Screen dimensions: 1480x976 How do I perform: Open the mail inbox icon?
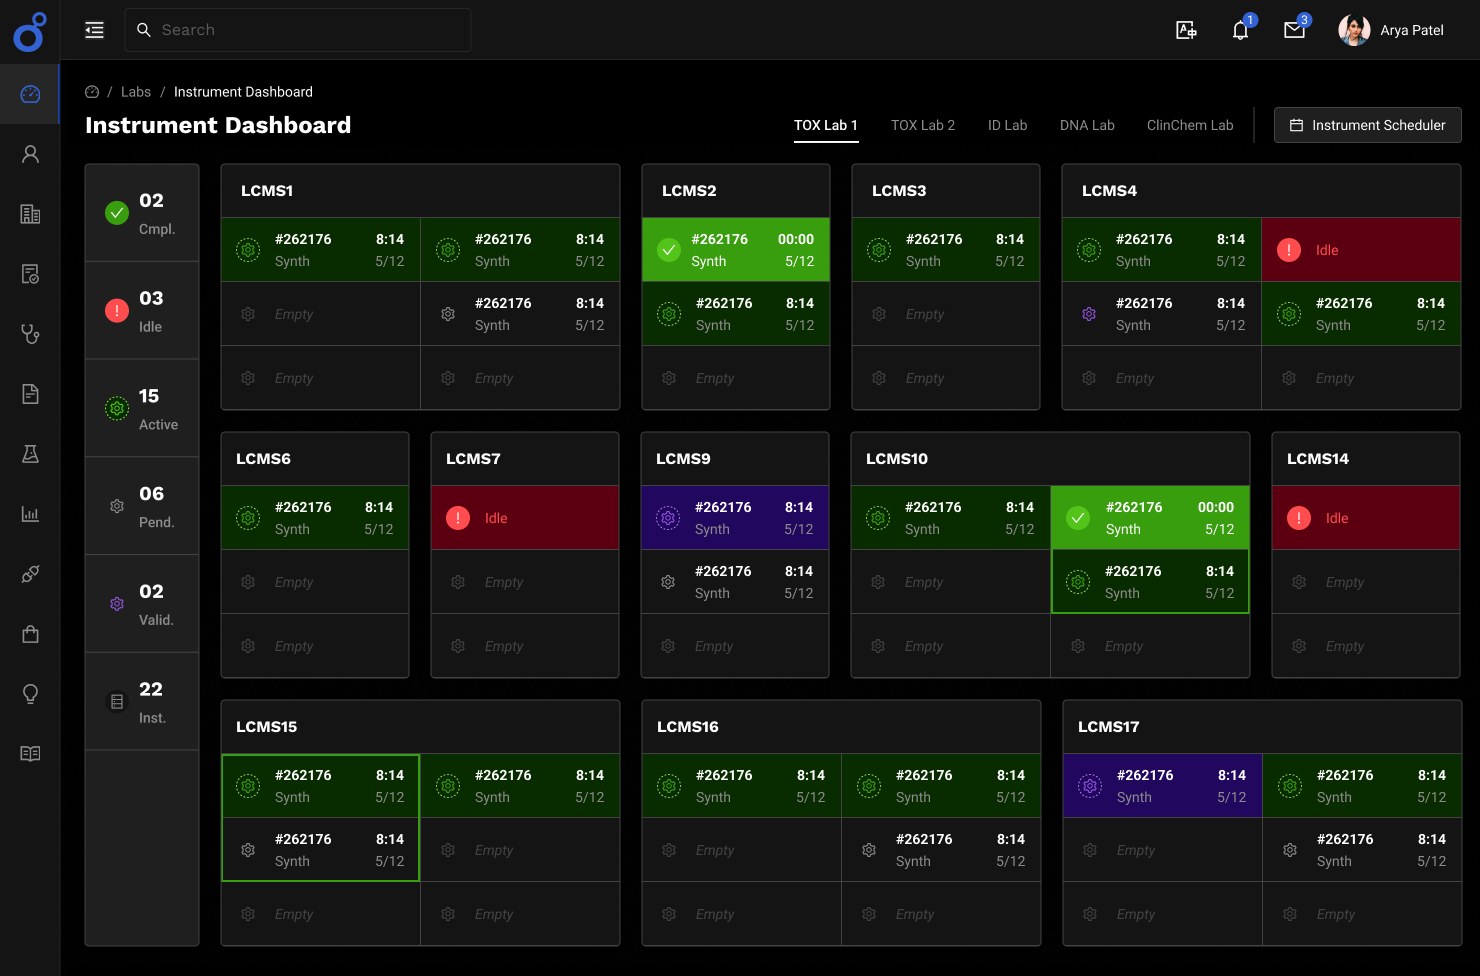(1295, 30)
